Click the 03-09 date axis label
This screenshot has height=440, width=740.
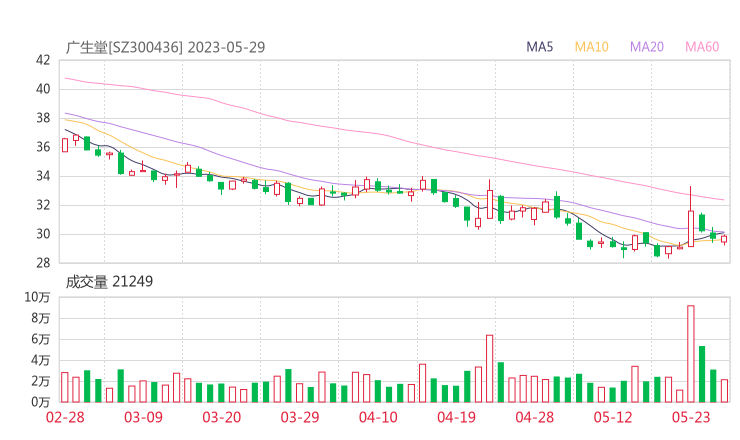(x=143, y=417)
